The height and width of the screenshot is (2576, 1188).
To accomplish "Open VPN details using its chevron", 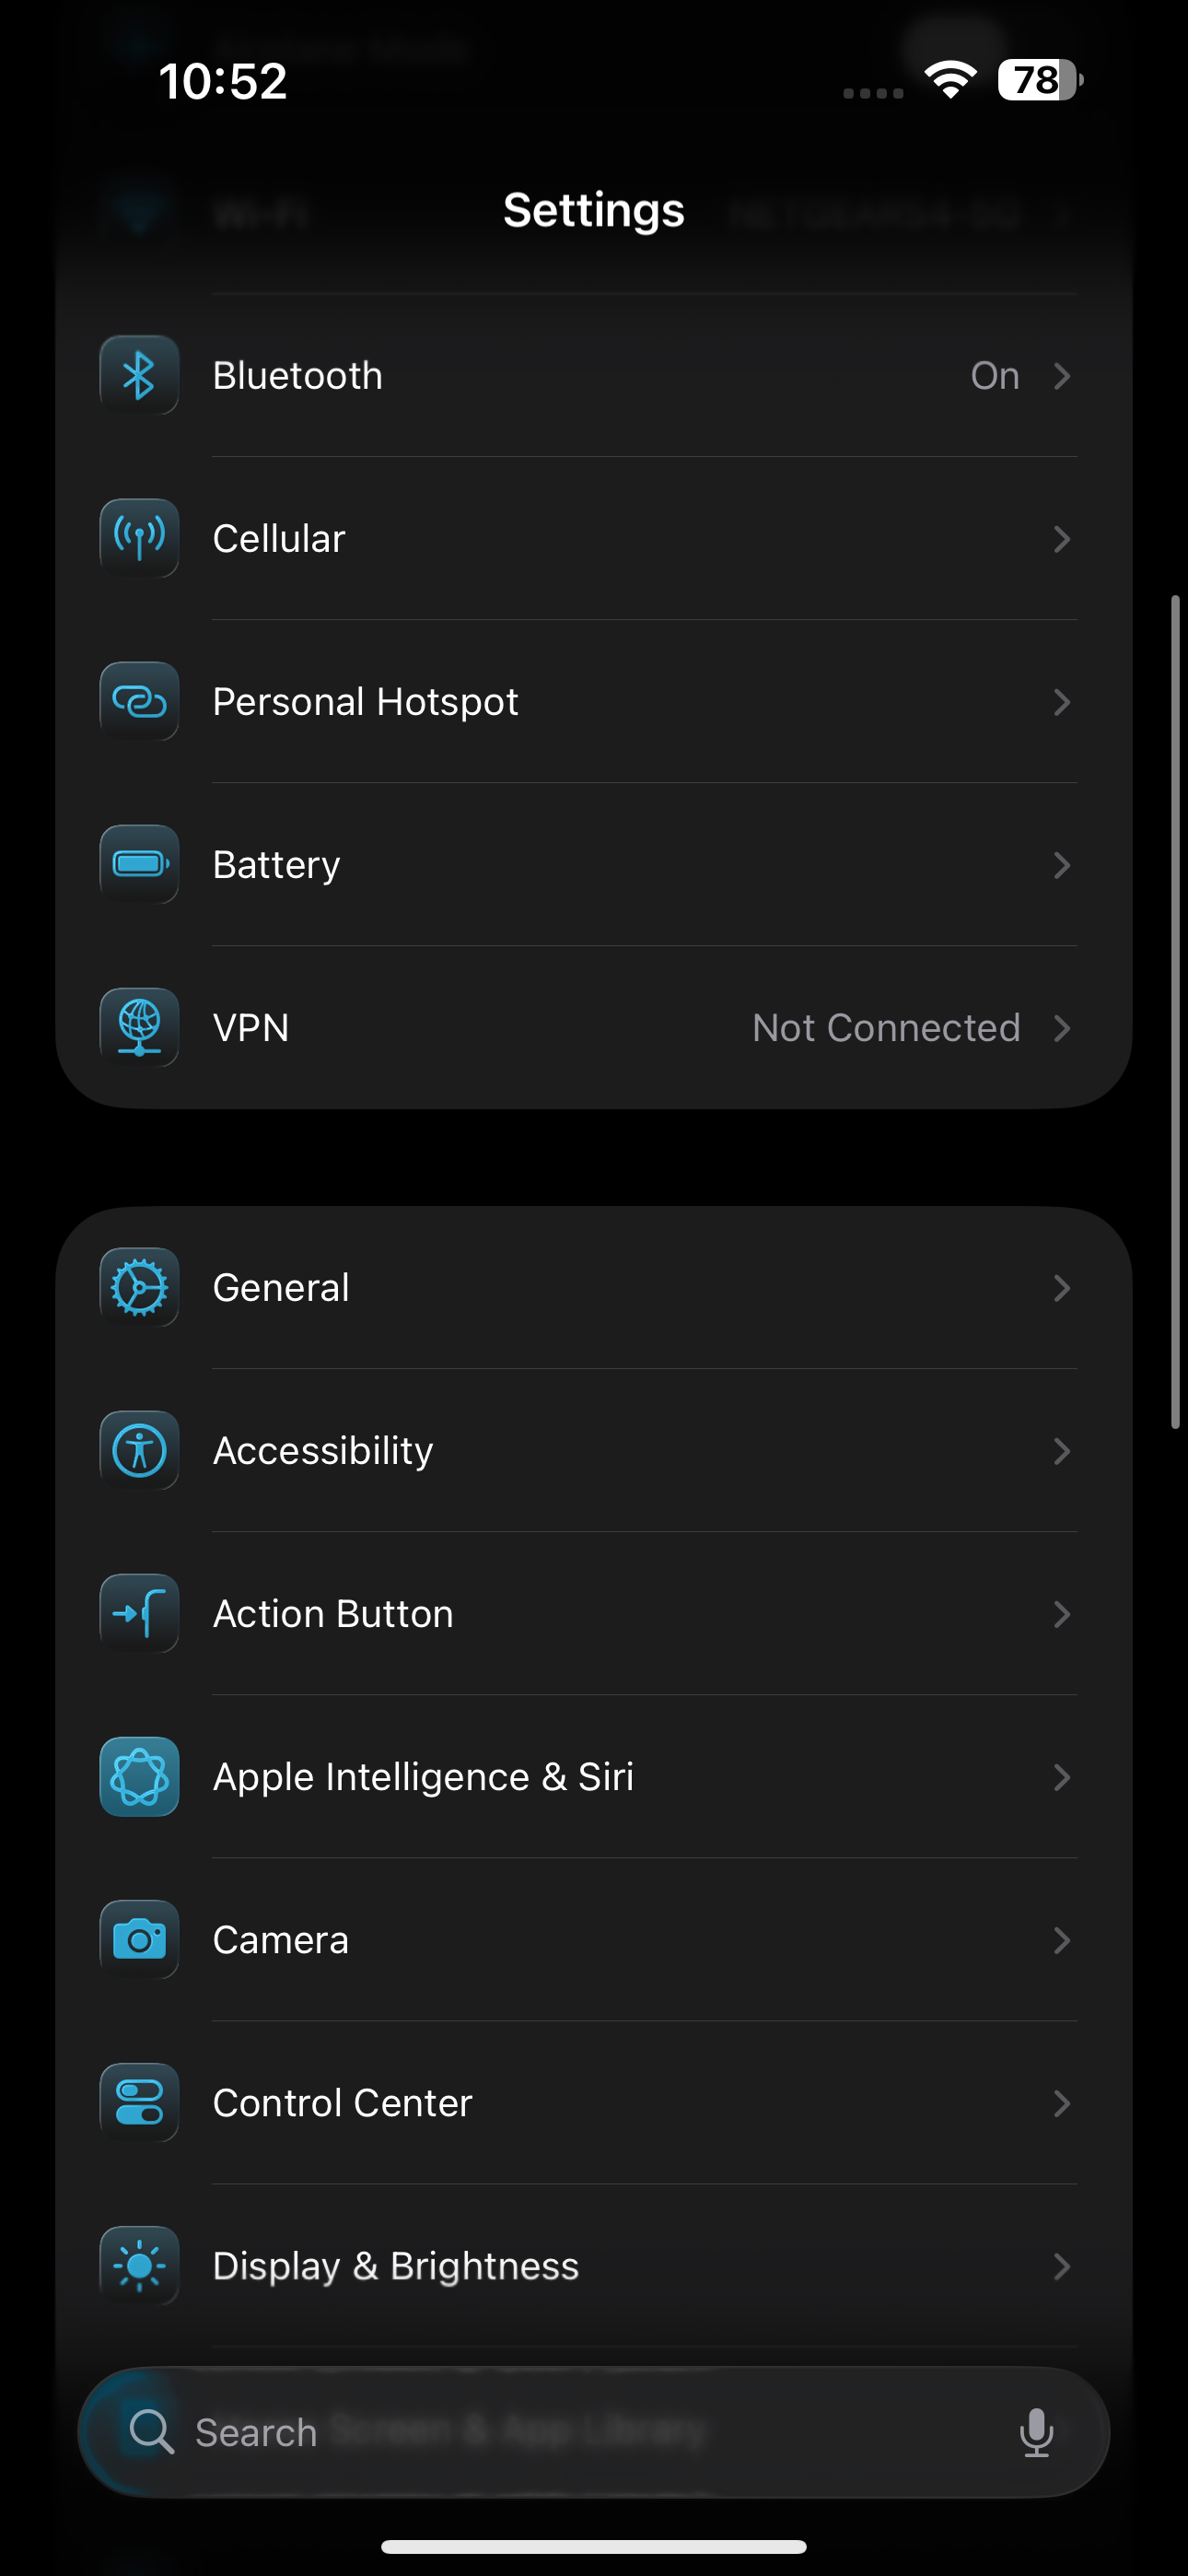I will 1062,1028.
